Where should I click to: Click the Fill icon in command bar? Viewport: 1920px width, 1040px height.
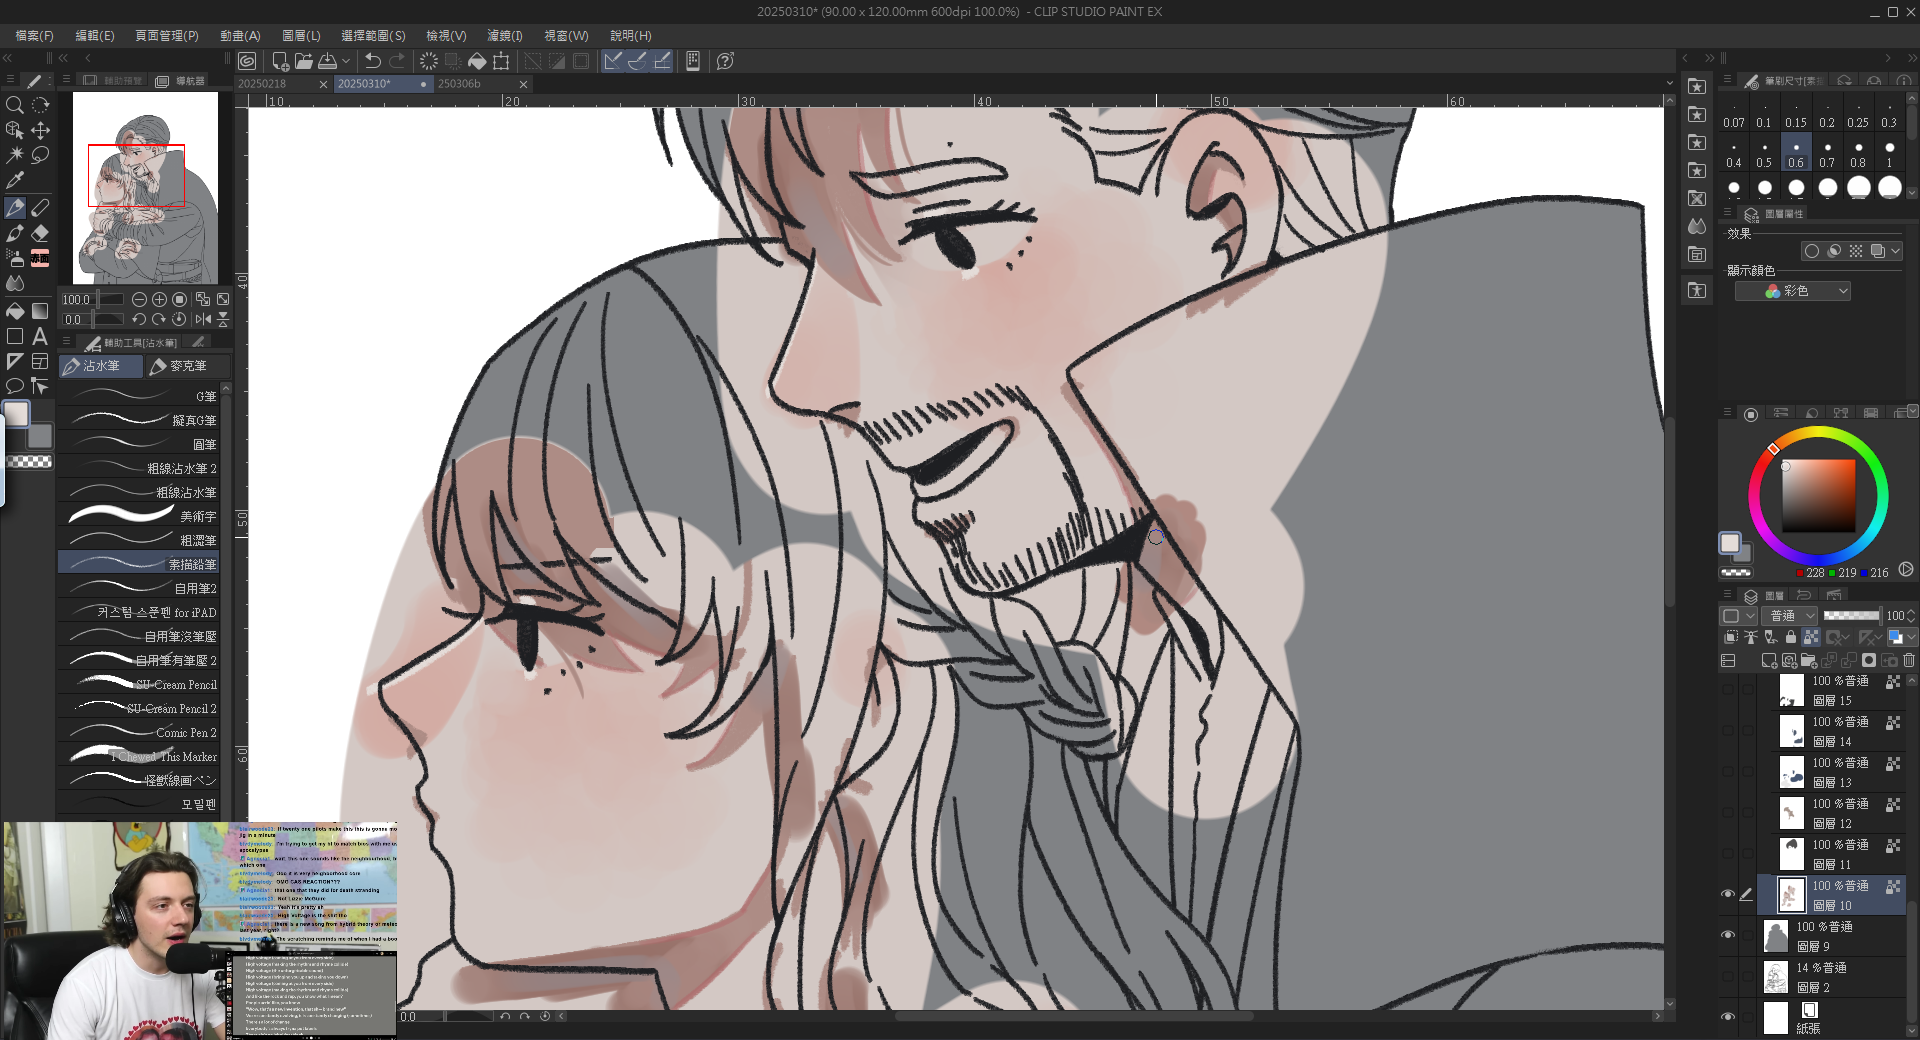(477, 61)
